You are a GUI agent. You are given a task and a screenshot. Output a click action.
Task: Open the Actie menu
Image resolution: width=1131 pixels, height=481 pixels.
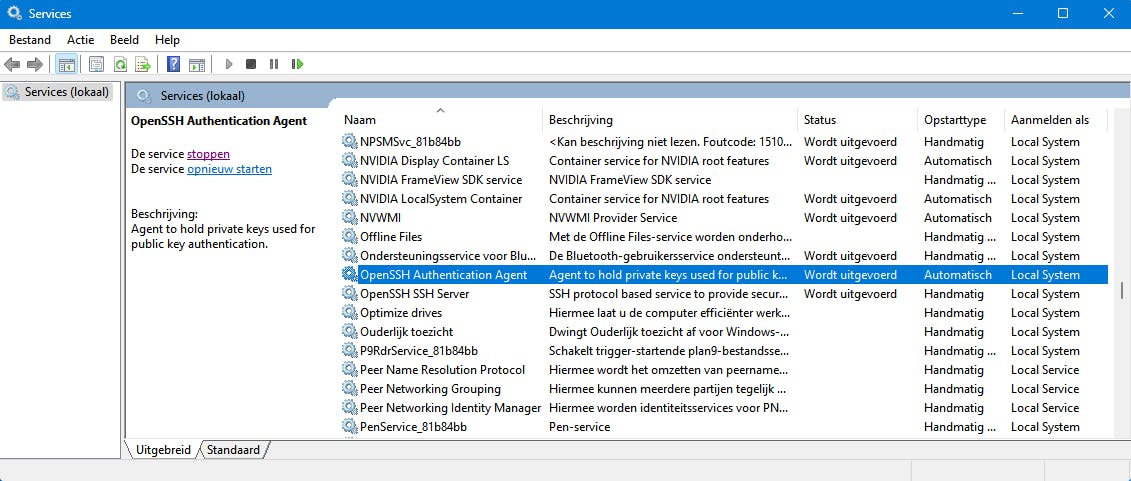tap(81, 40)
